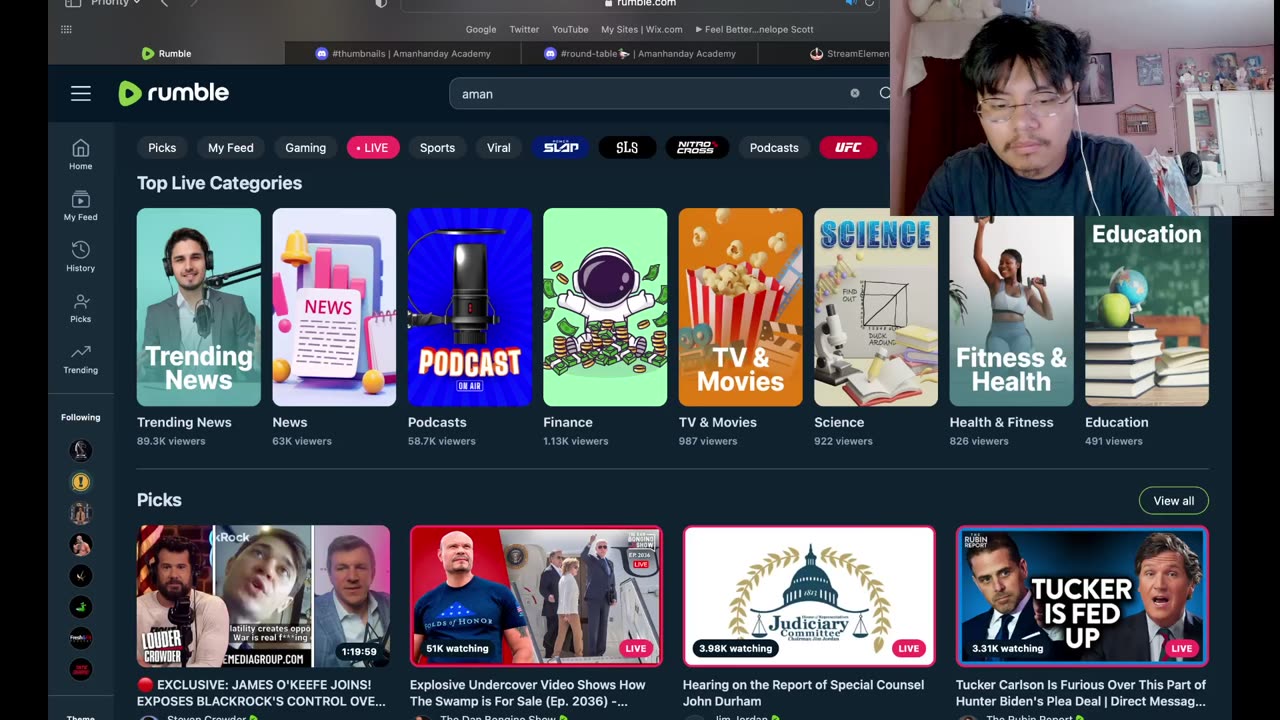Open the first followed channel avatar
Image resolution: width=1280 pixels, height=720 pixels.
[x=81, y=450]
